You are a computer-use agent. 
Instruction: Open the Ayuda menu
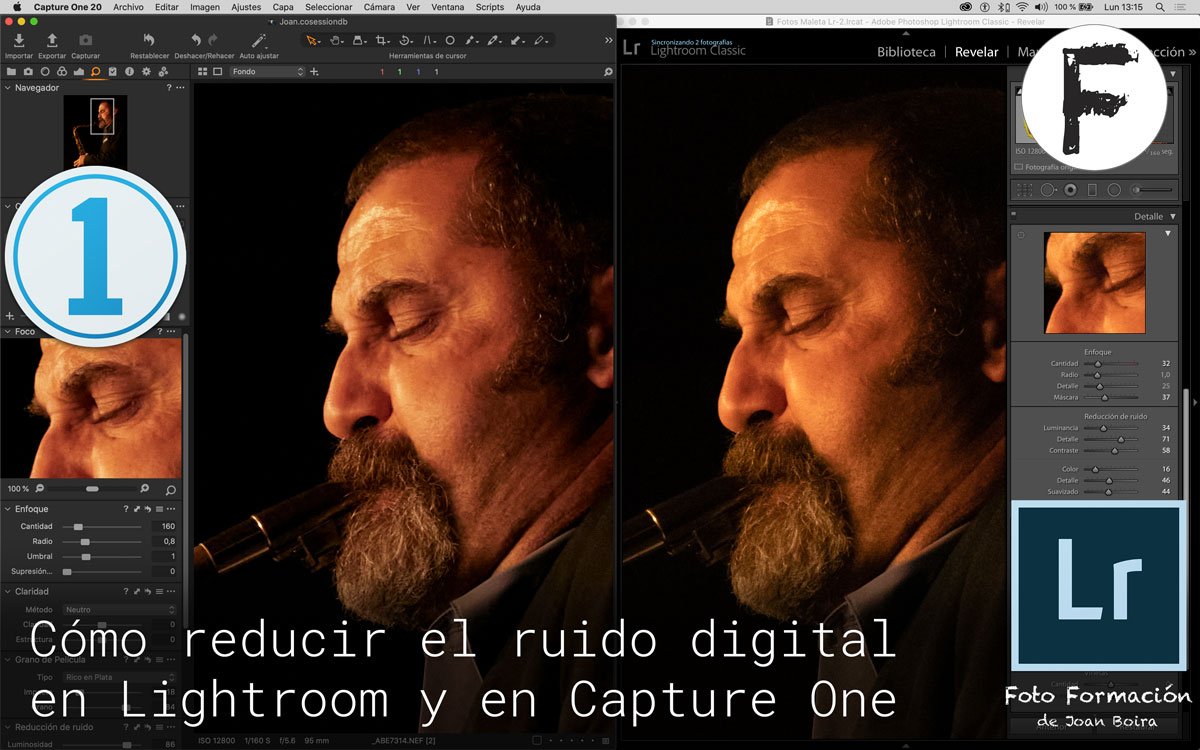(528, 7)
